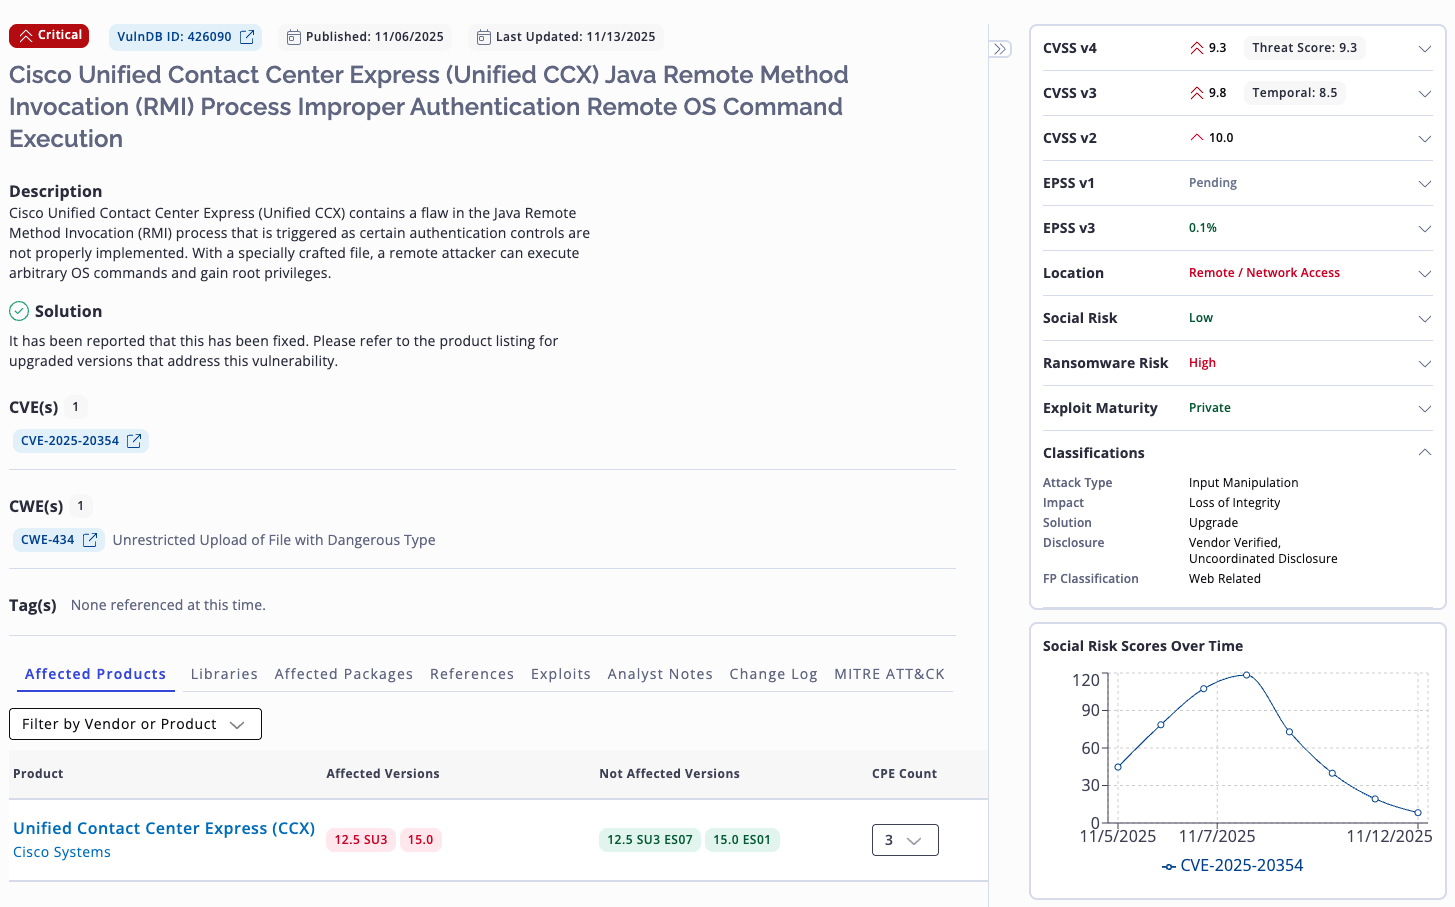Click the green Solution checkmark icon
The width and height of the screenshot is (1455, 907).
pyautogui.click(x=19, y=311)
